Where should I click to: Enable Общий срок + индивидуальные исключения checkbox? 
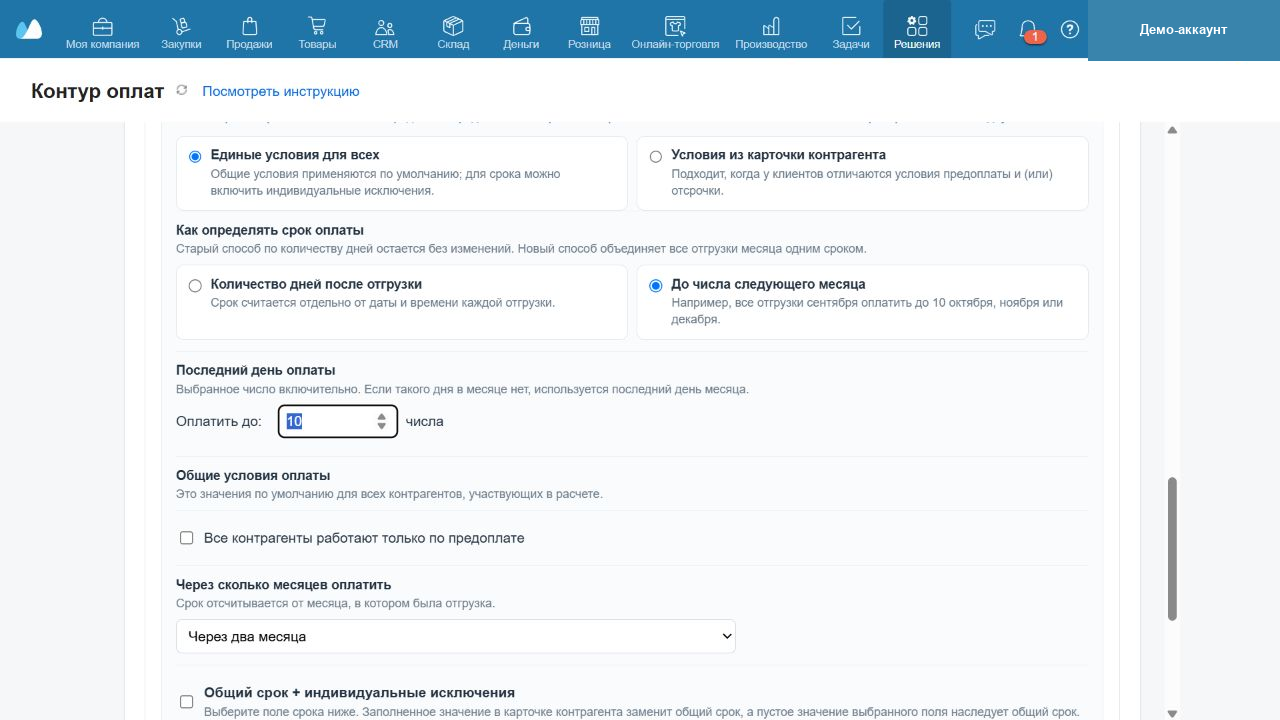point(186,702)
